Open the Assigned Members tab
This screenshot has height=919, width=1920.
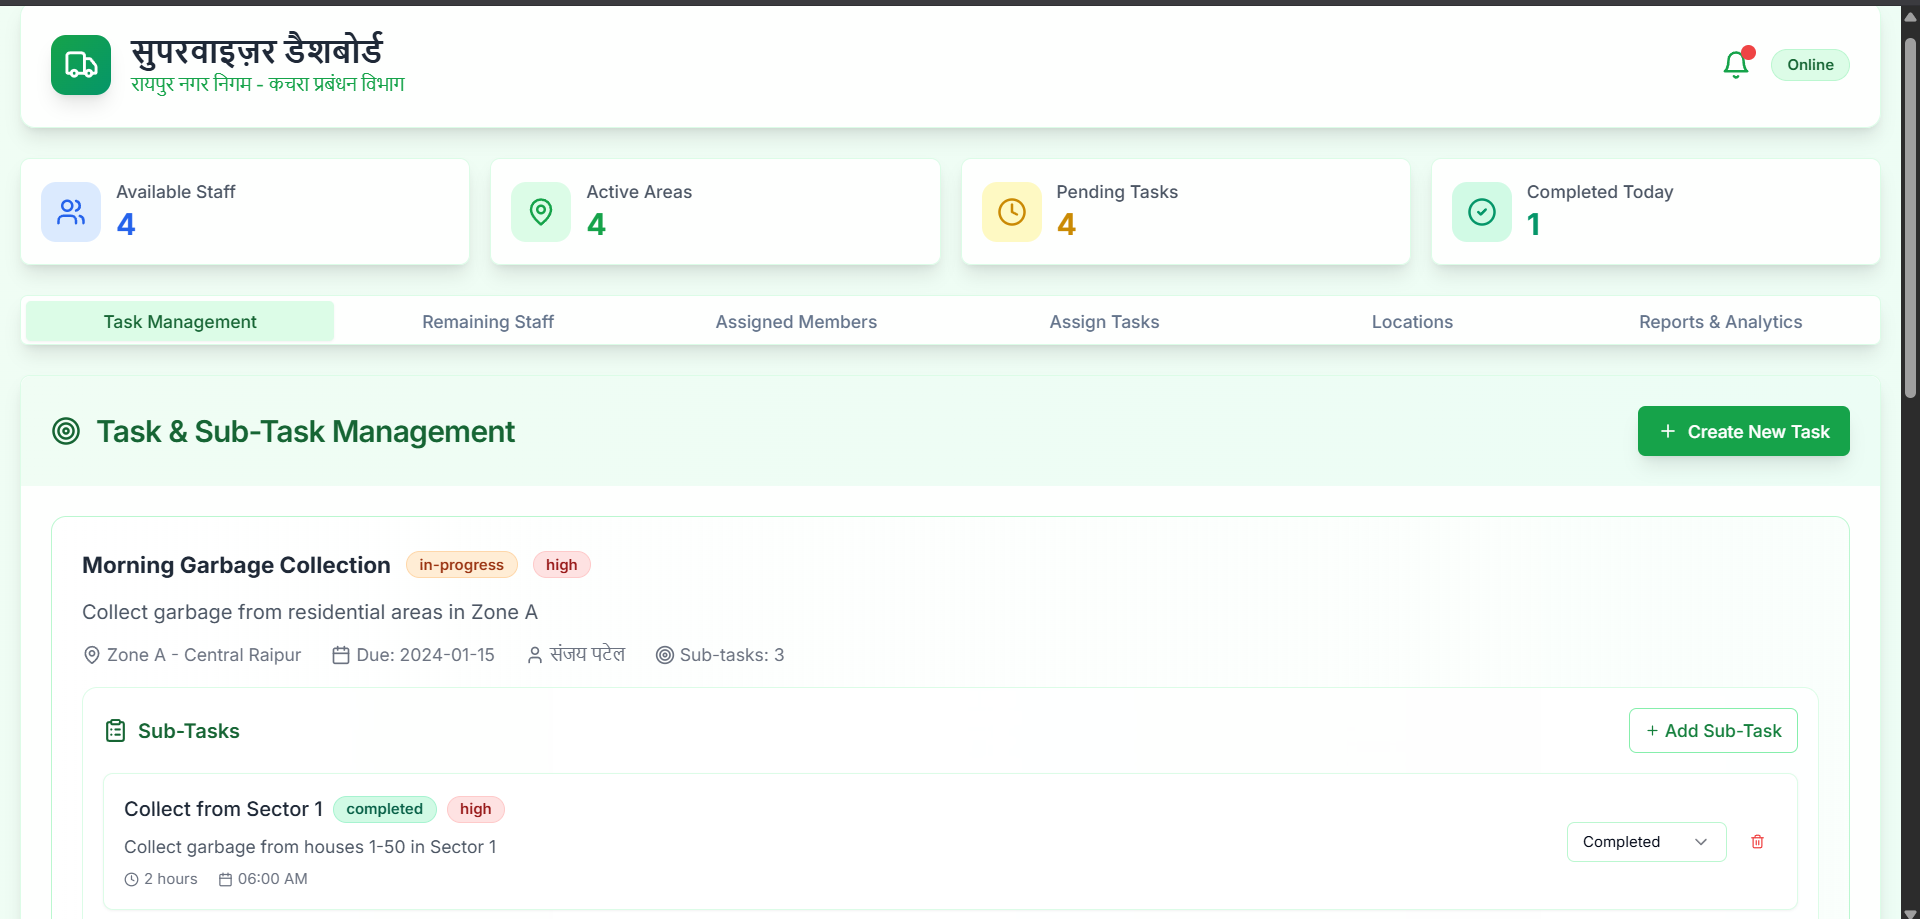pos(796,322)
